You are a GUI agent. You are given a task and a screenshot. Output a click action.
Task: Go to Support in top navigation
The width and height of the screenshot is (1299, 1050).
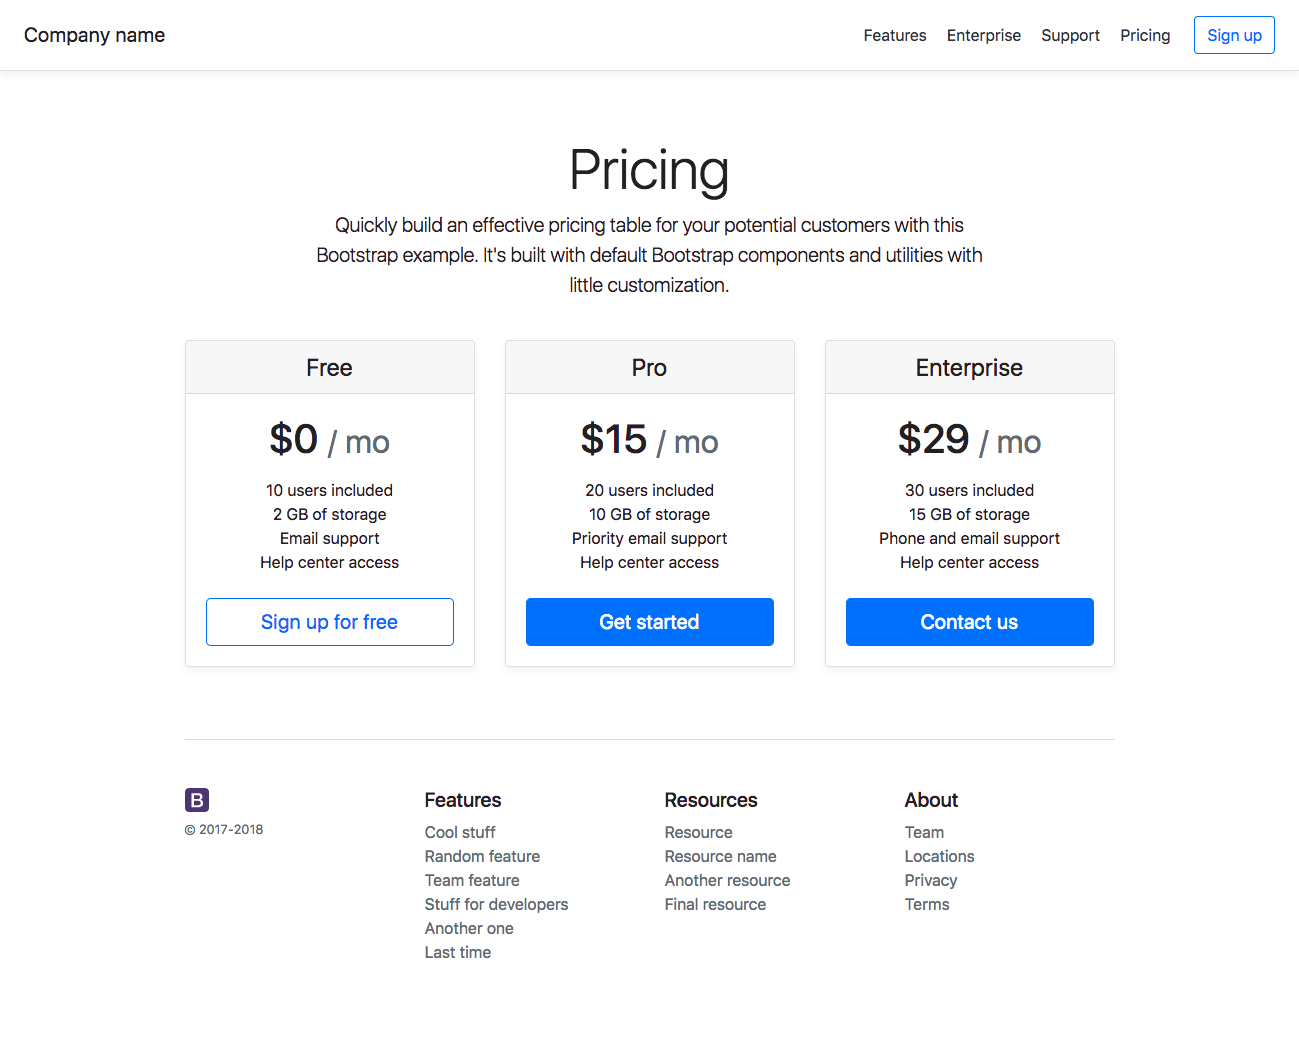click(x=1070, y=35)
